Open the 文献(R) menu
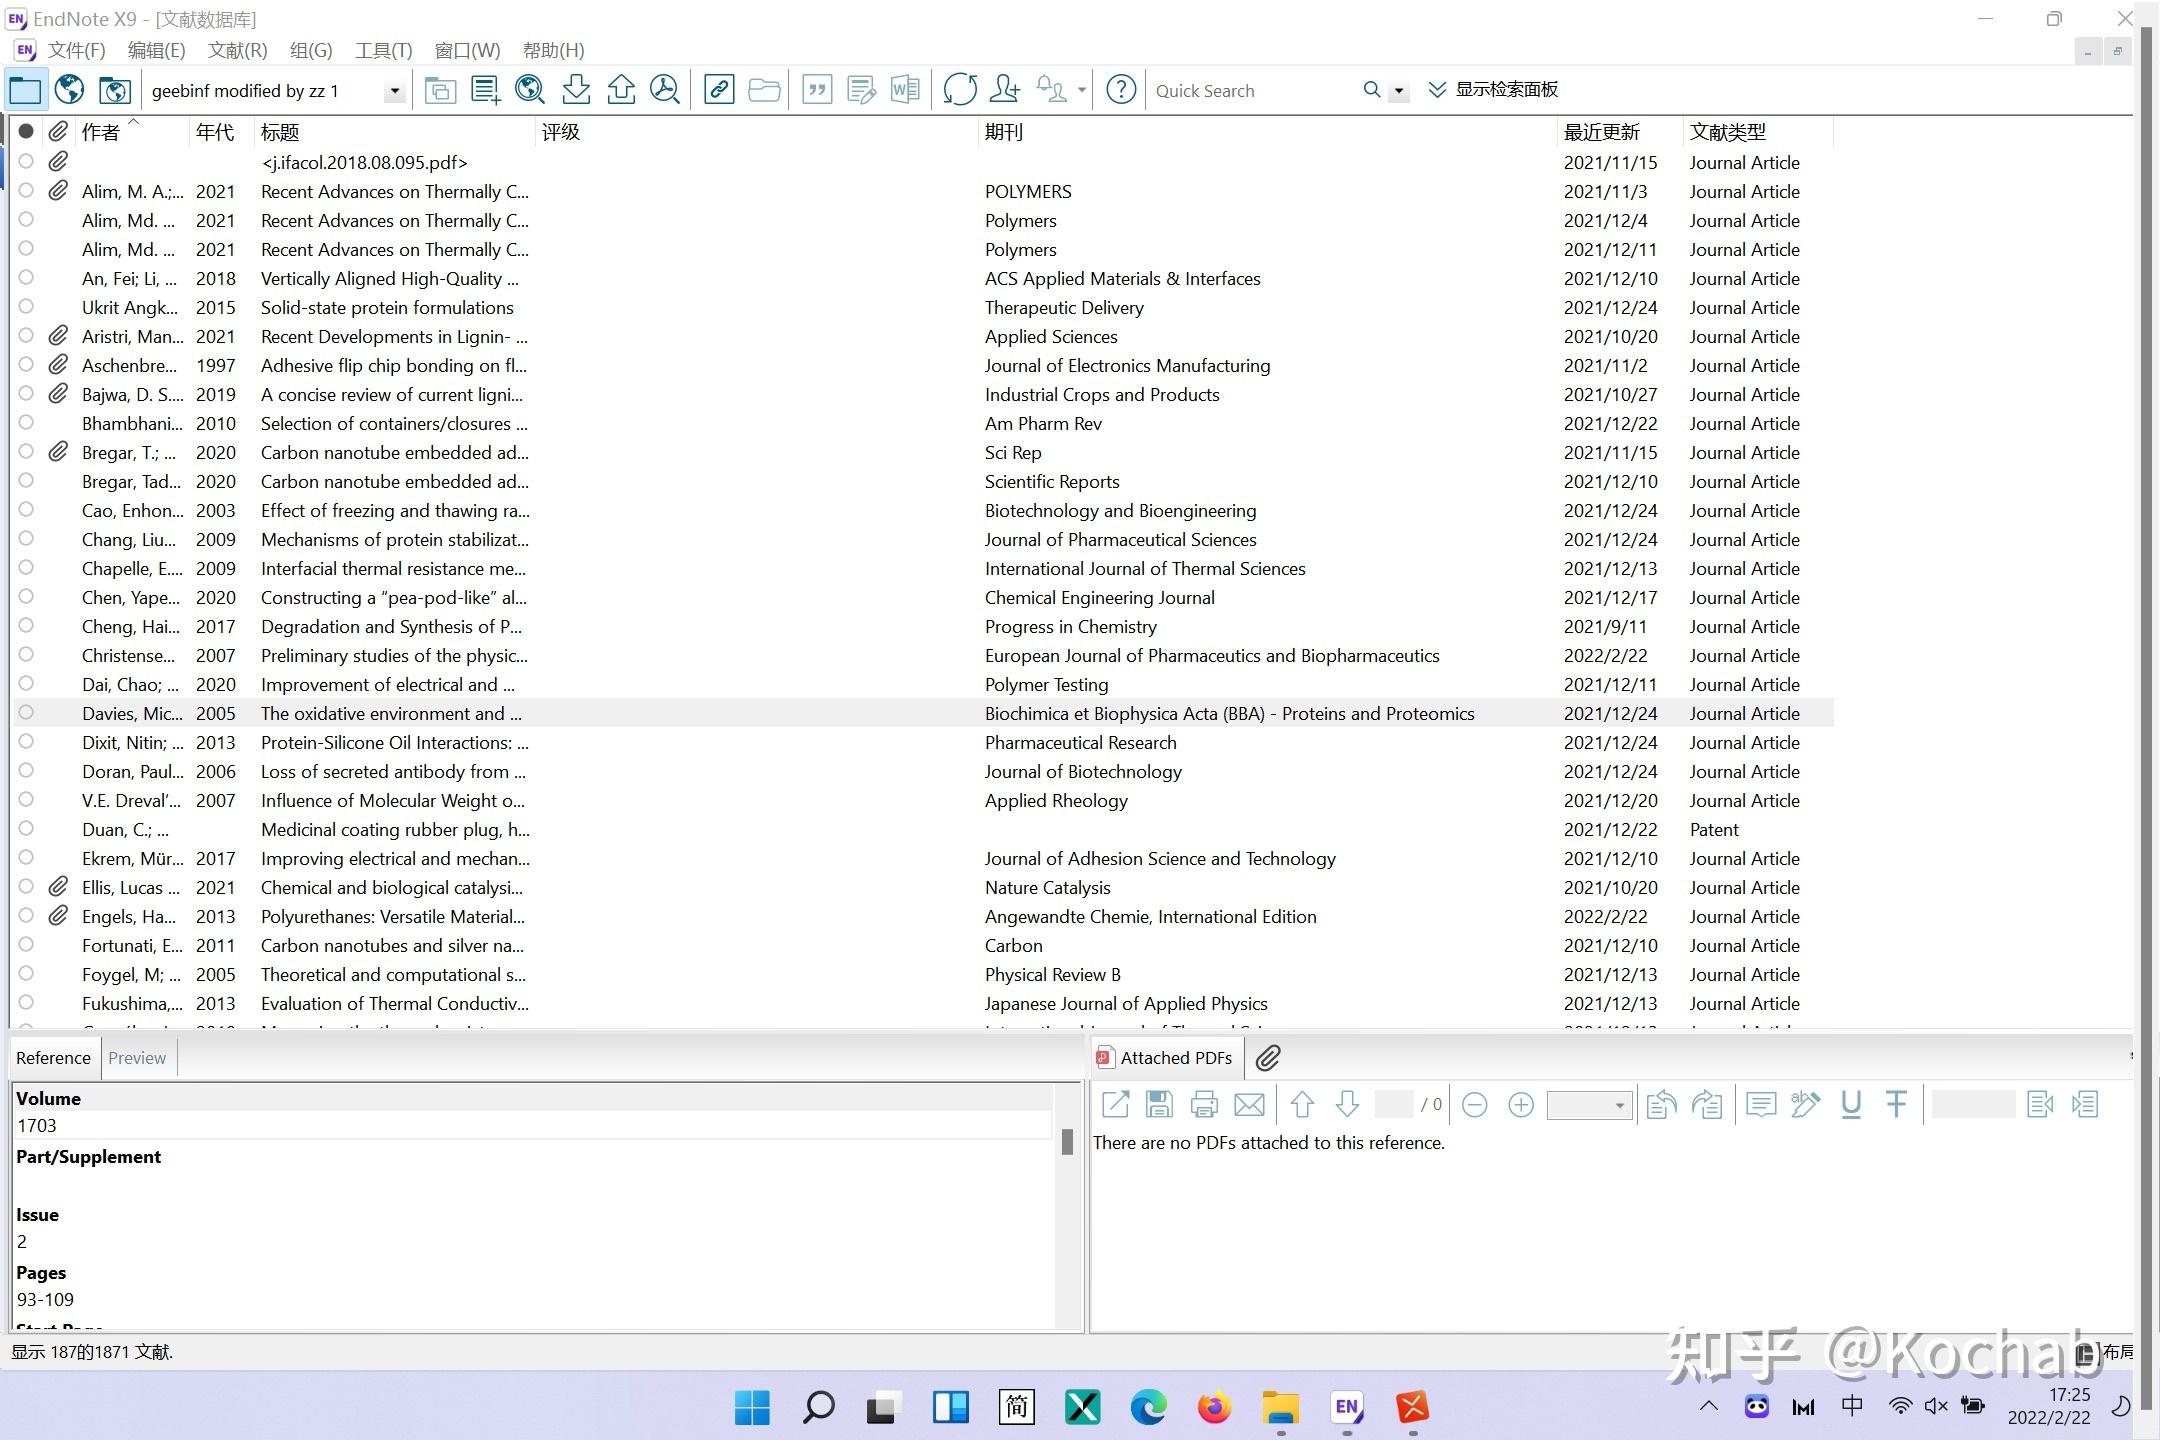 coord(237,50)
